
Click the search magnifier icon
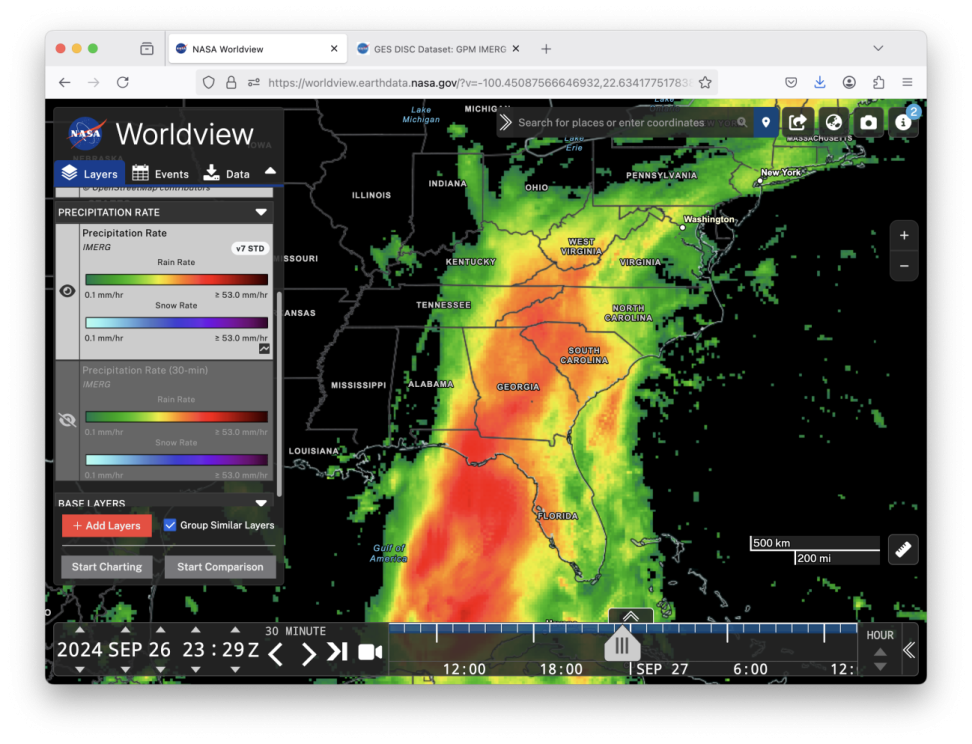coord(742,122)
